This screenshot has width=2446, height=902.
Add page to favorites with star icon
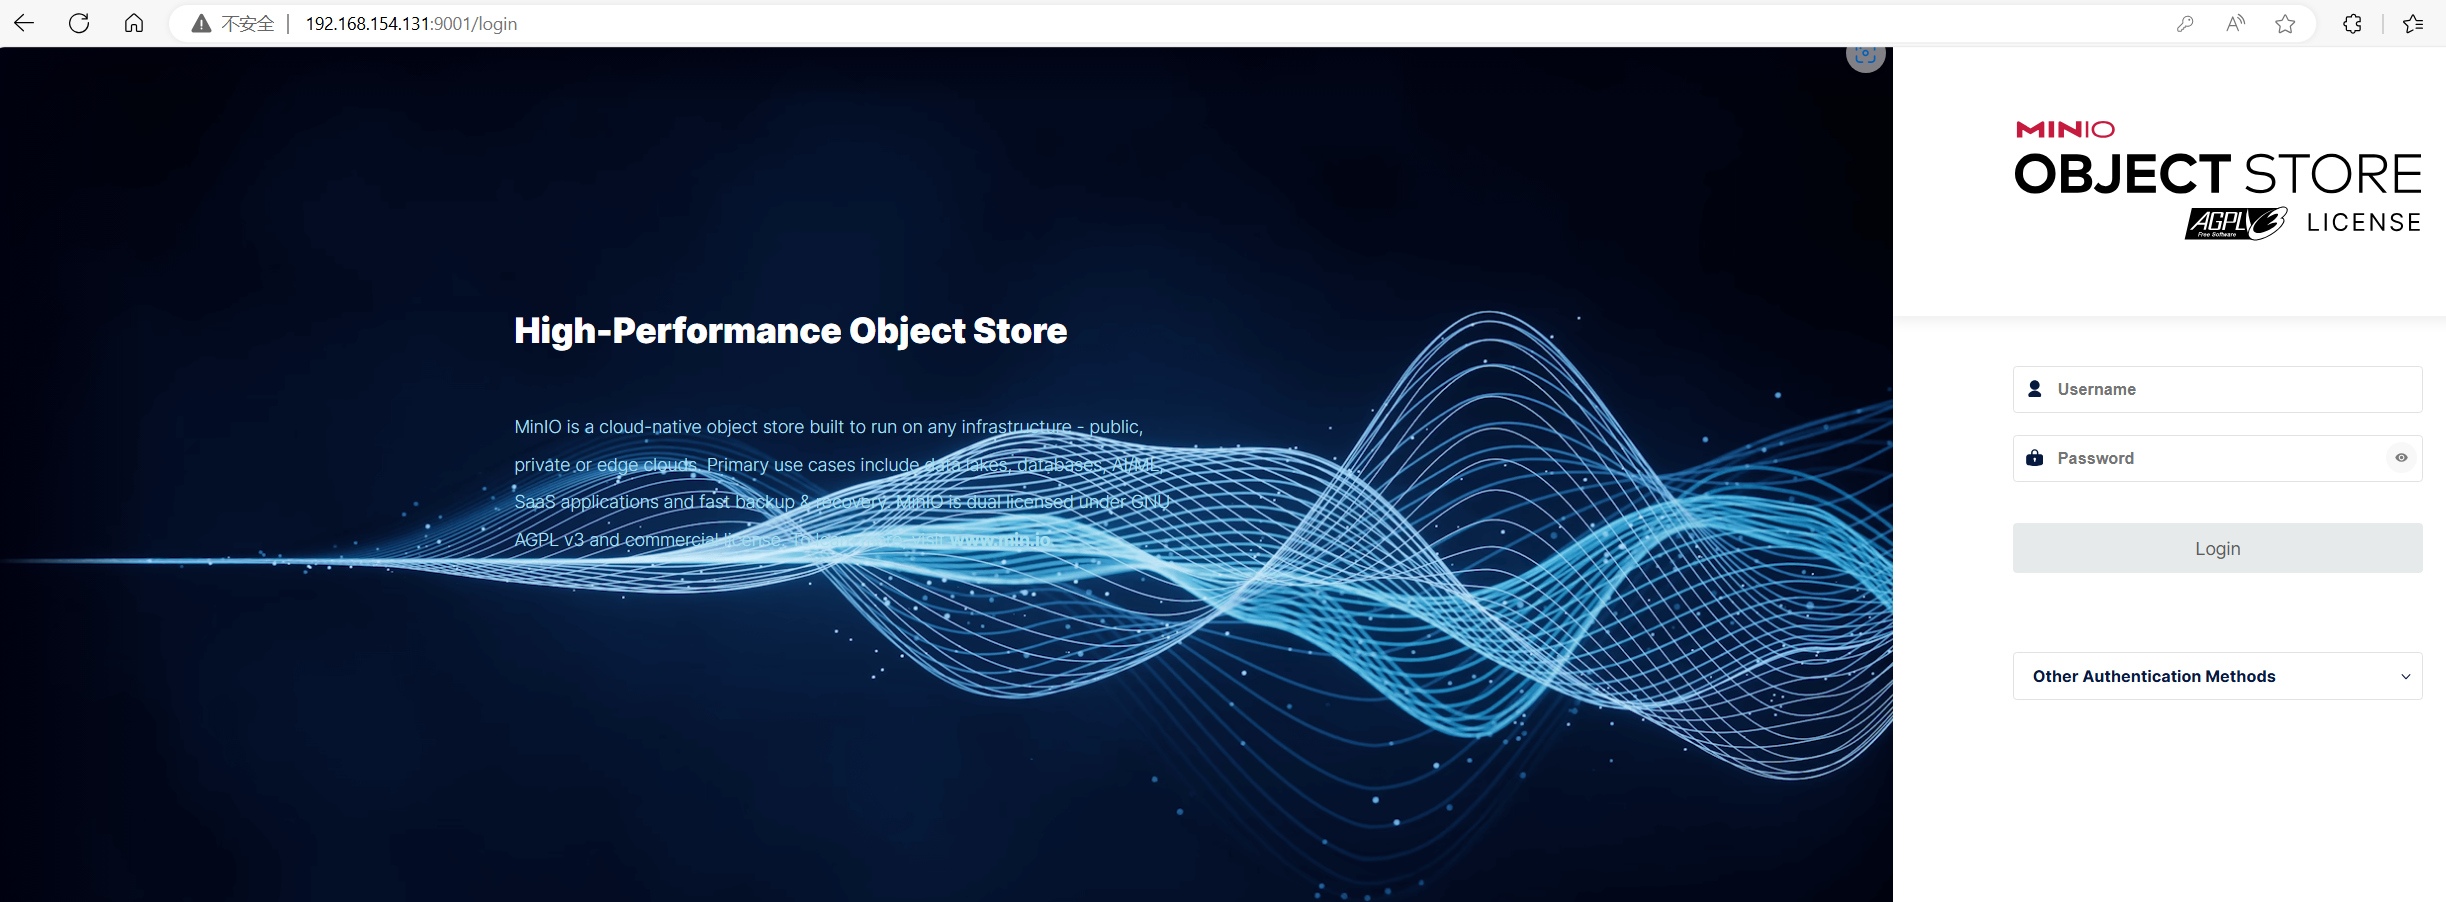[x=2285, y=24]
